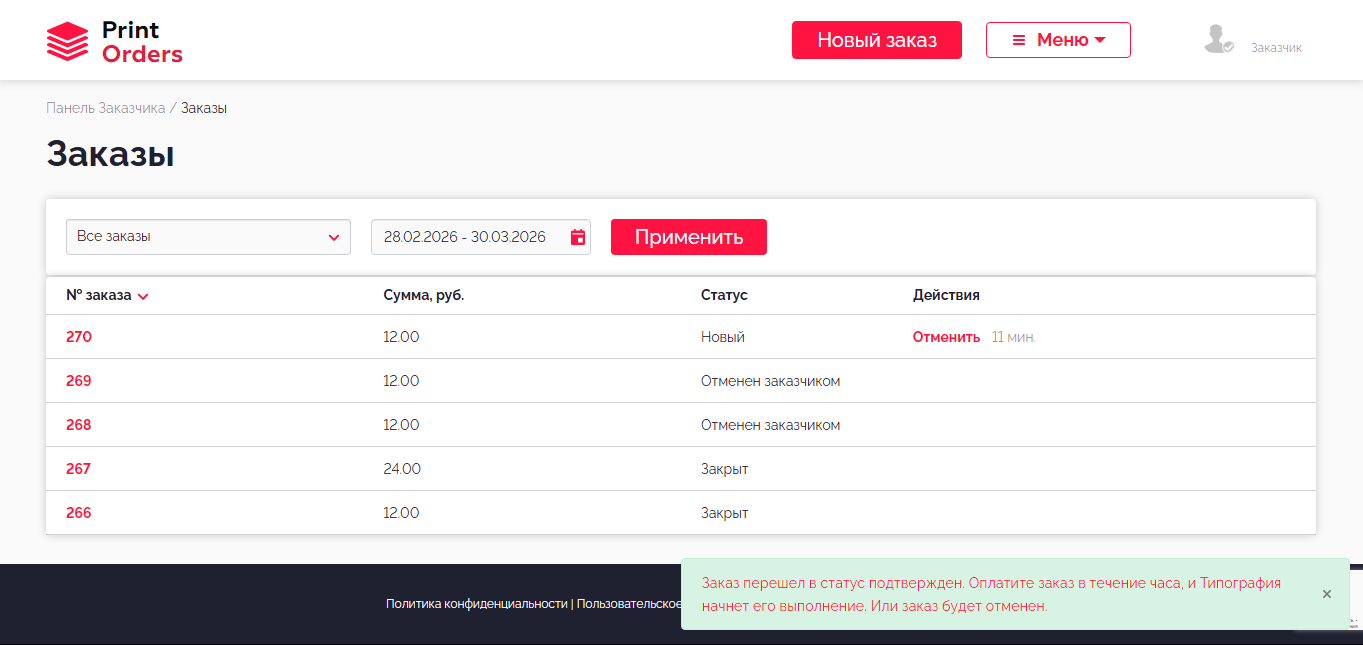Go to Панель Заказчика breadcrumb
This screenshot has height=645, width=1363.
(x=105, y=108)
